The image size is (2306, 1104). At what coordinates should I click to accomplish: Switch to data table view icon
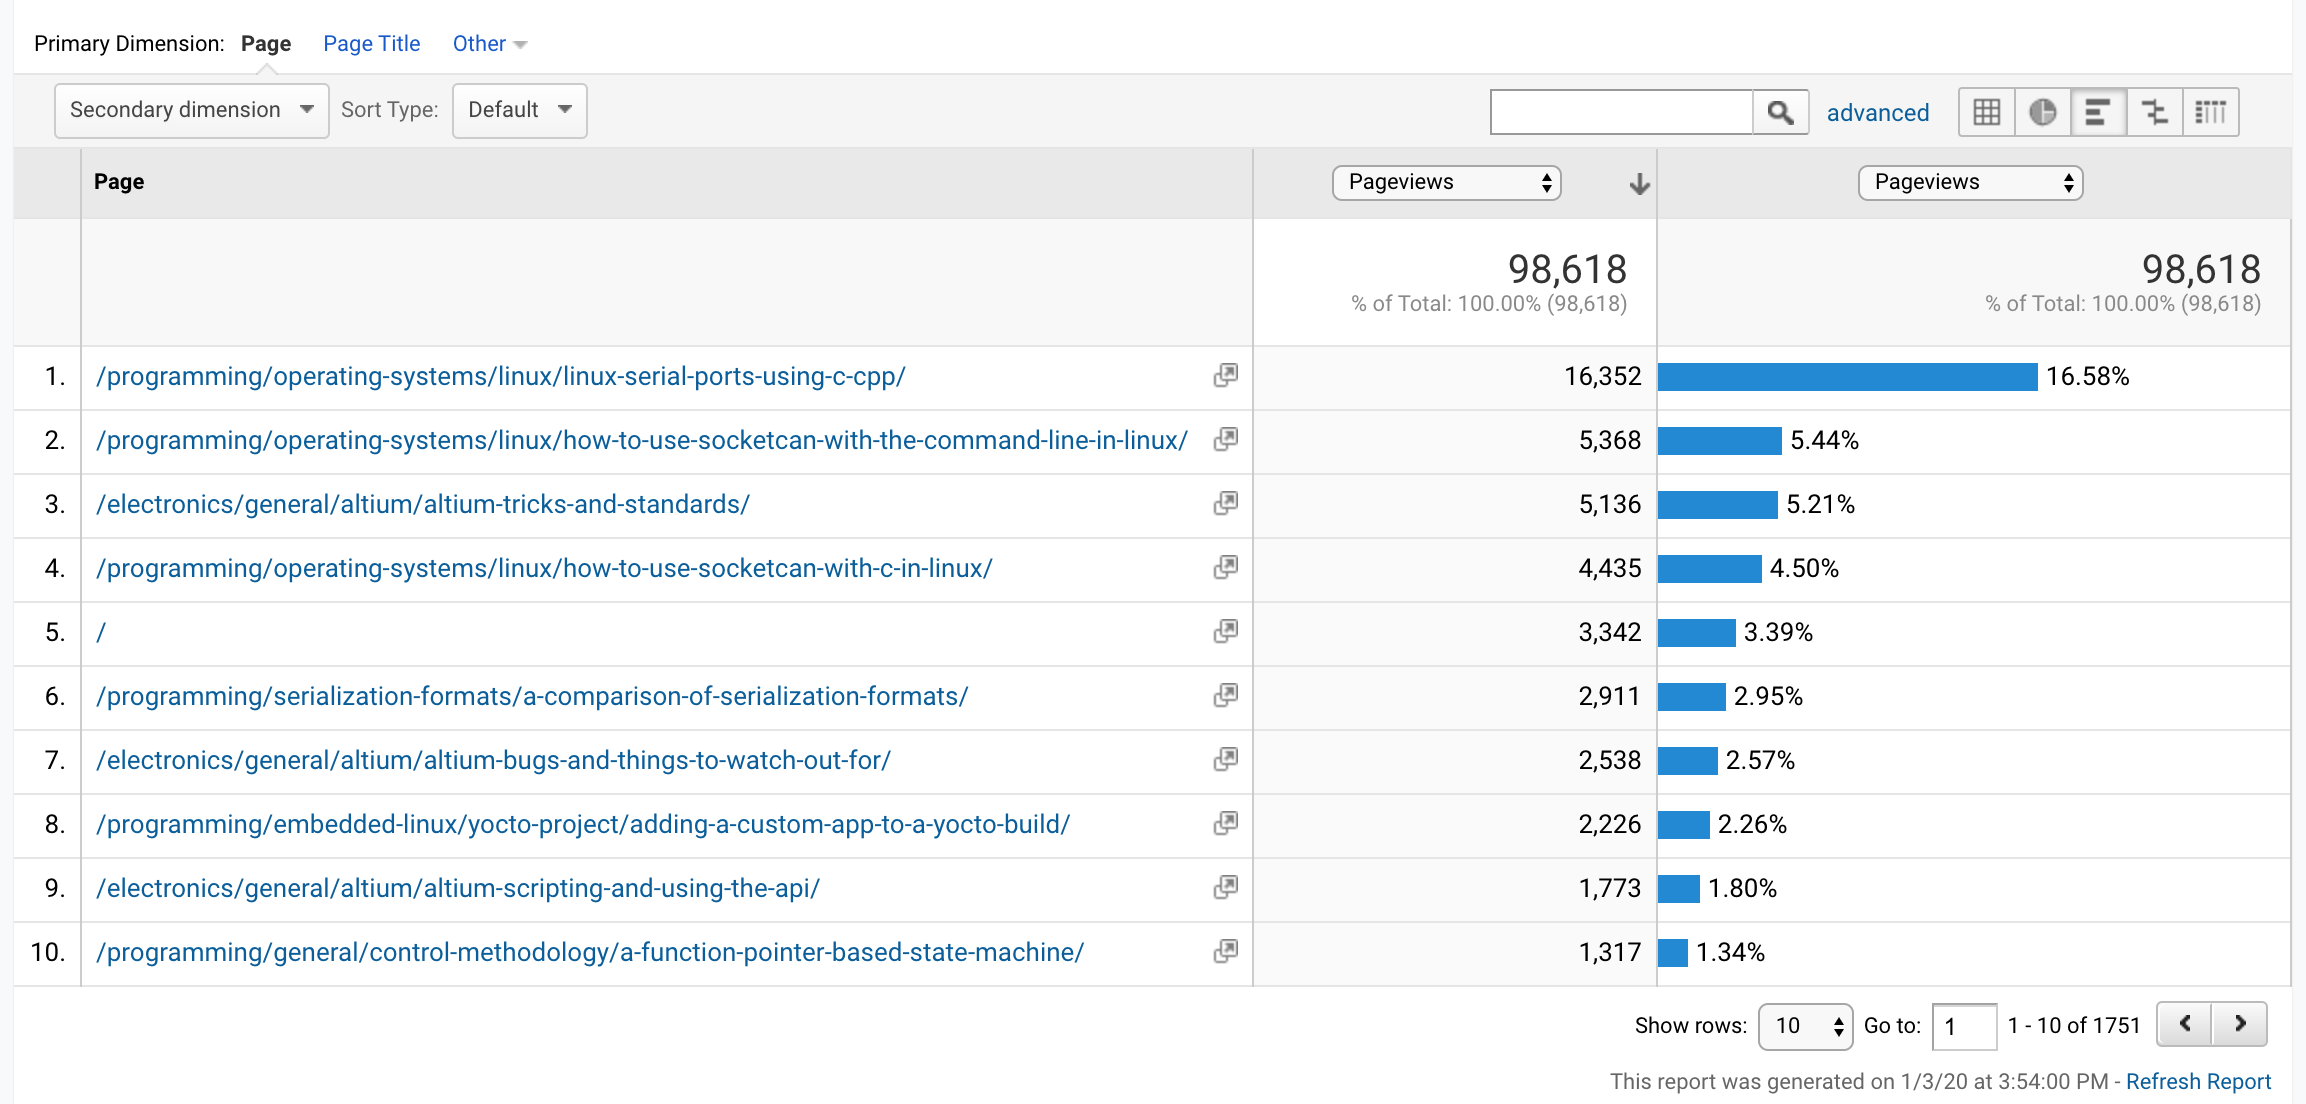[x=1986, y=112]
